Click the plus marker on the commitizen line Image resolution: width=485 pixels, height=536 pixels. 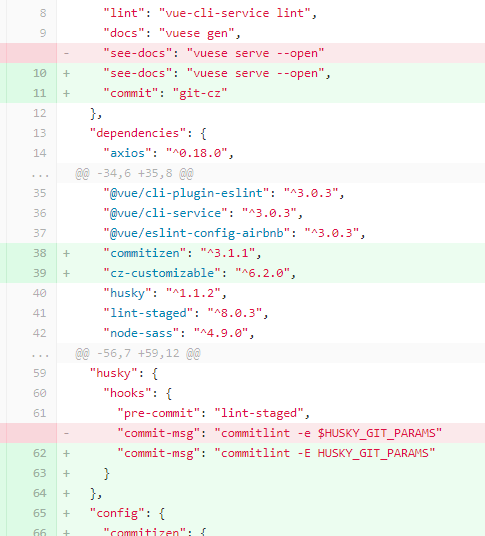[x=66, y=253]
